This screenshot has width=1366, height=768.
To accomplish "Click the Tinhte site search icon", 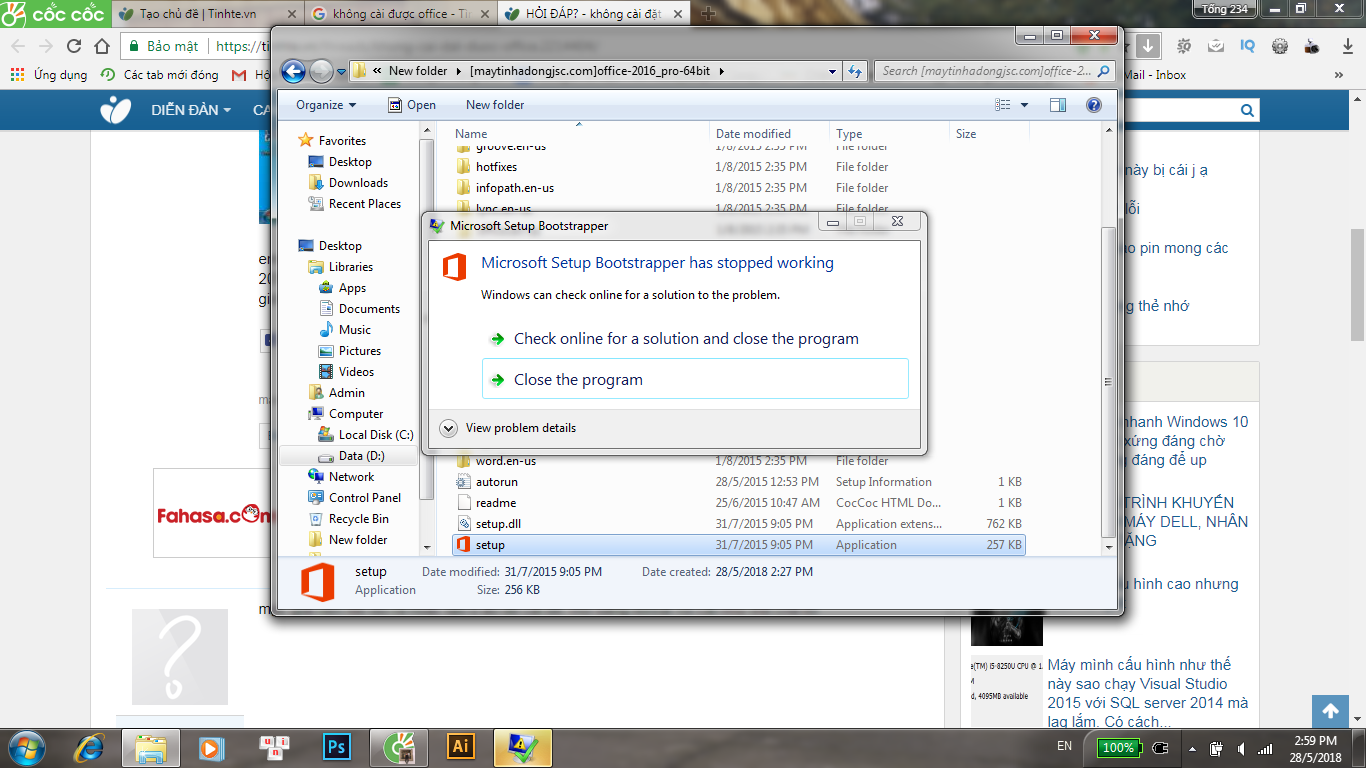I will coord(1247,111).
